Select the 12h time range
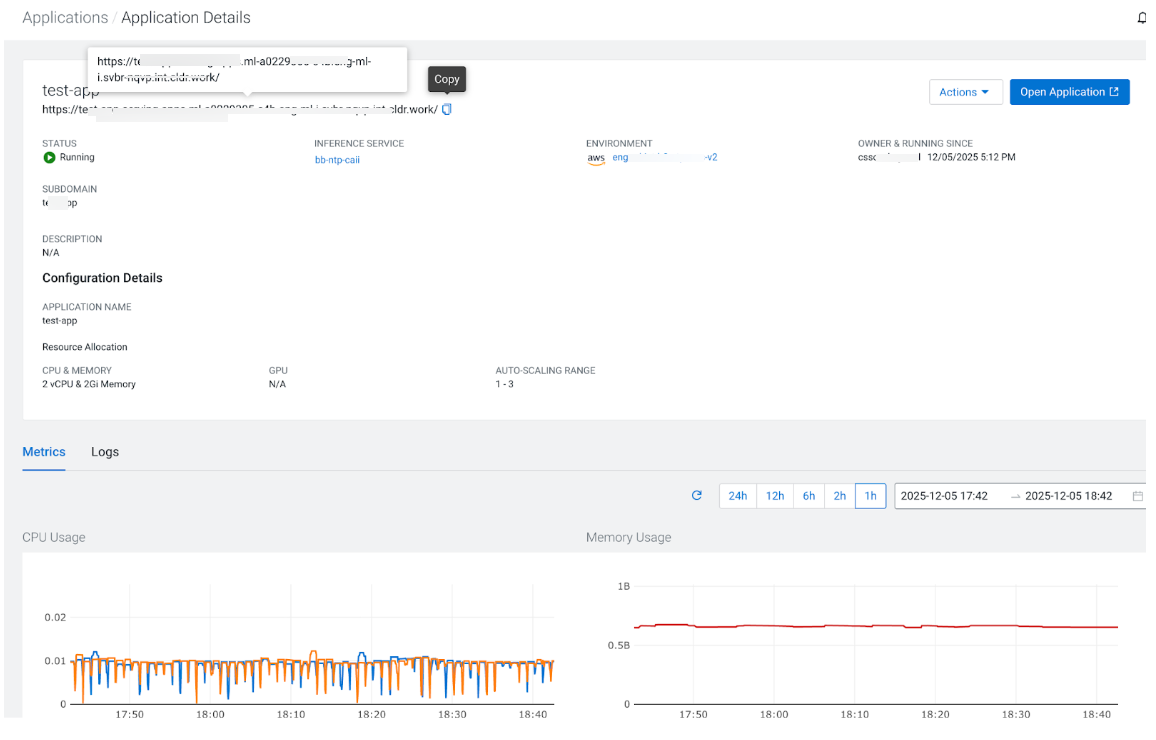The image size is (1156, 740). point(775,496)
